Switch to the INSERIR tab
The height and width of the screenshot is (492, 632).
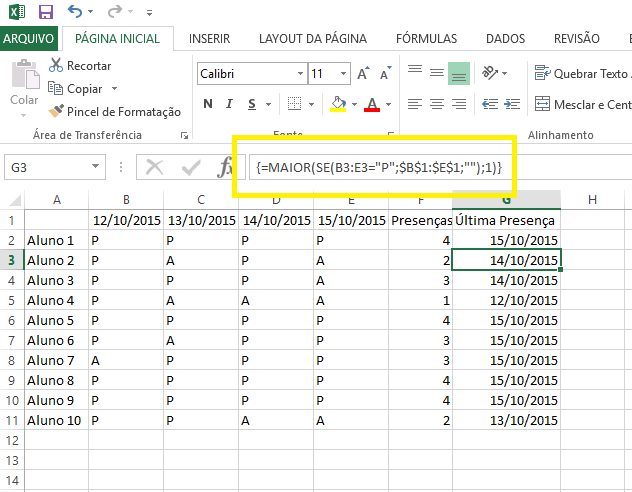[x=209, y=39]
